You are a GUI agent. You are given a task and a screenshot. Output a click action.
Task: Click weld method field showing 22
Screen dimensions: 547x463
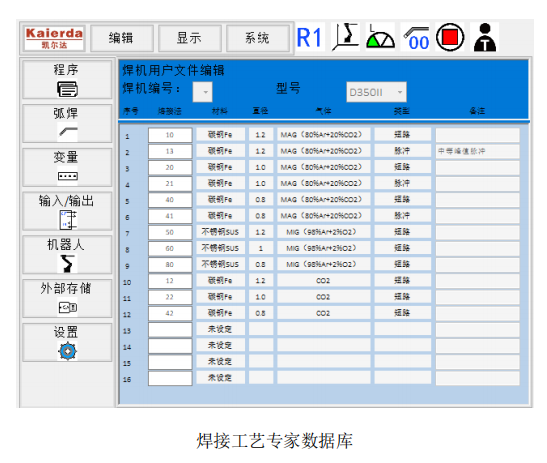tap(170, 297)
